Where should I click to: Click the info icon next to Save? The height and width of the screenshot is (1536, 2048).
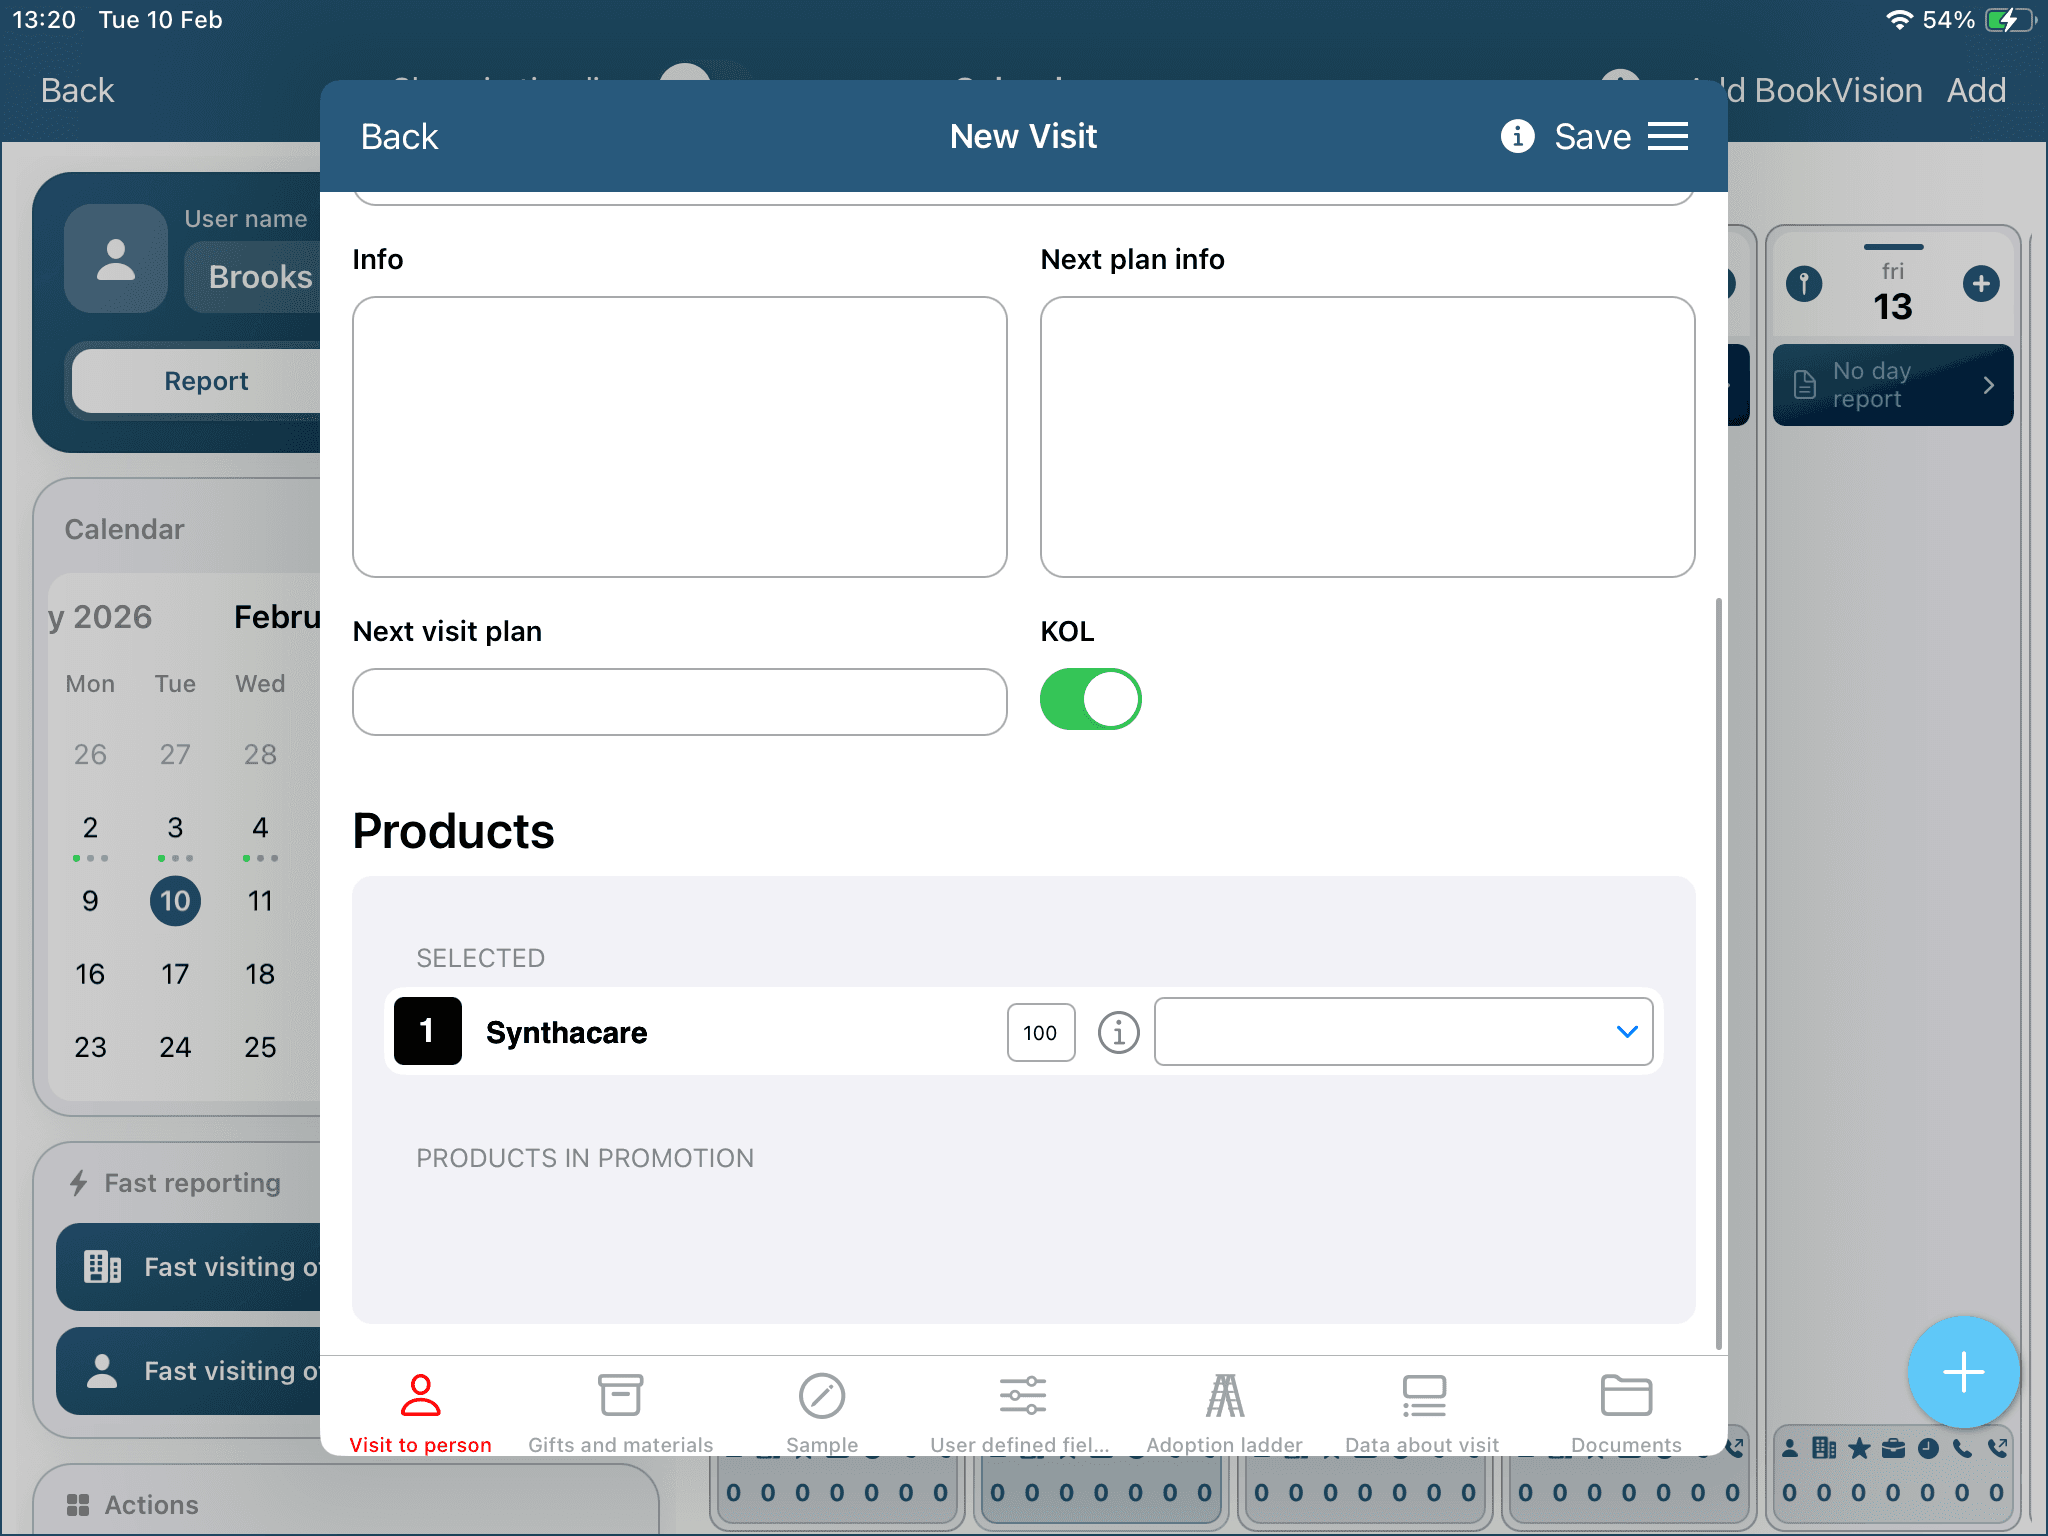[1517, 136]
